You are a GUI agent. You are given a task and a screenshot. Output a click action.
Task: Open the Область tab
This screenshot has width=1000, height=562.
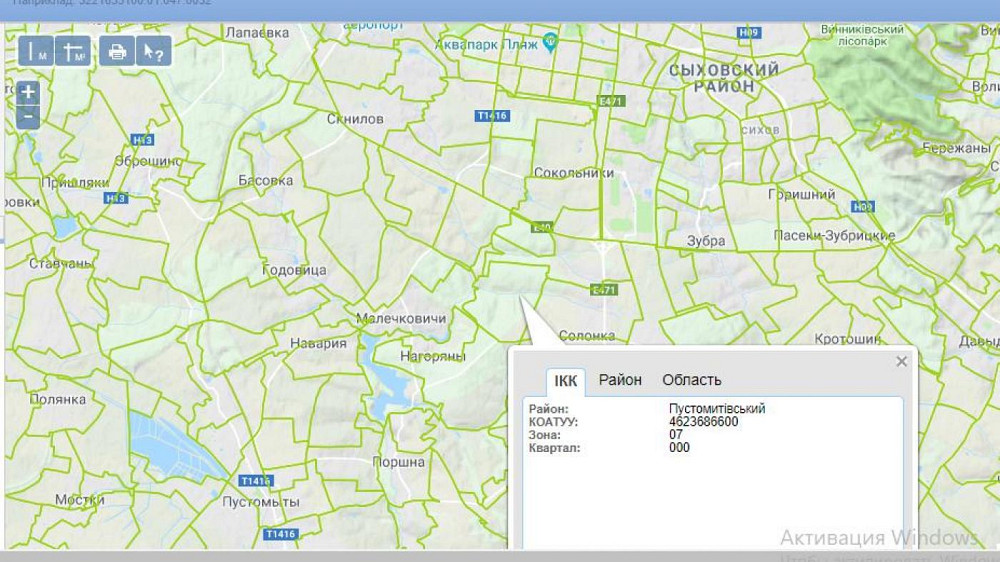(x=691, y=380)
